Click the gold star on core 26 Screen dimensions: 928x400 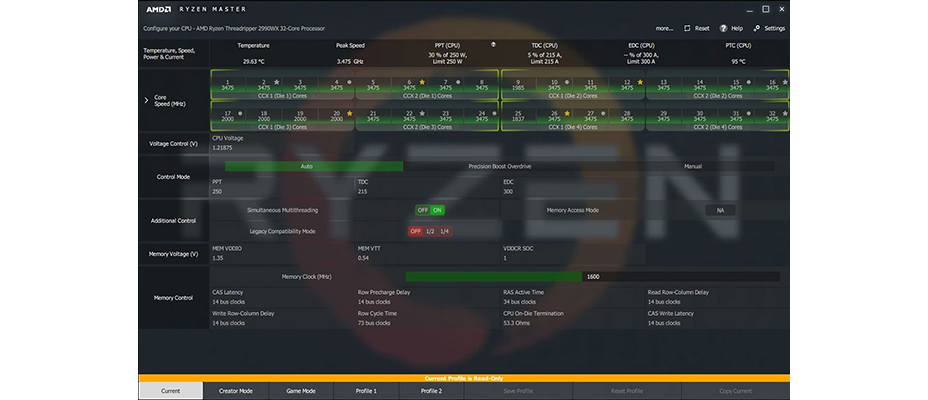click(x=567, y=112)
